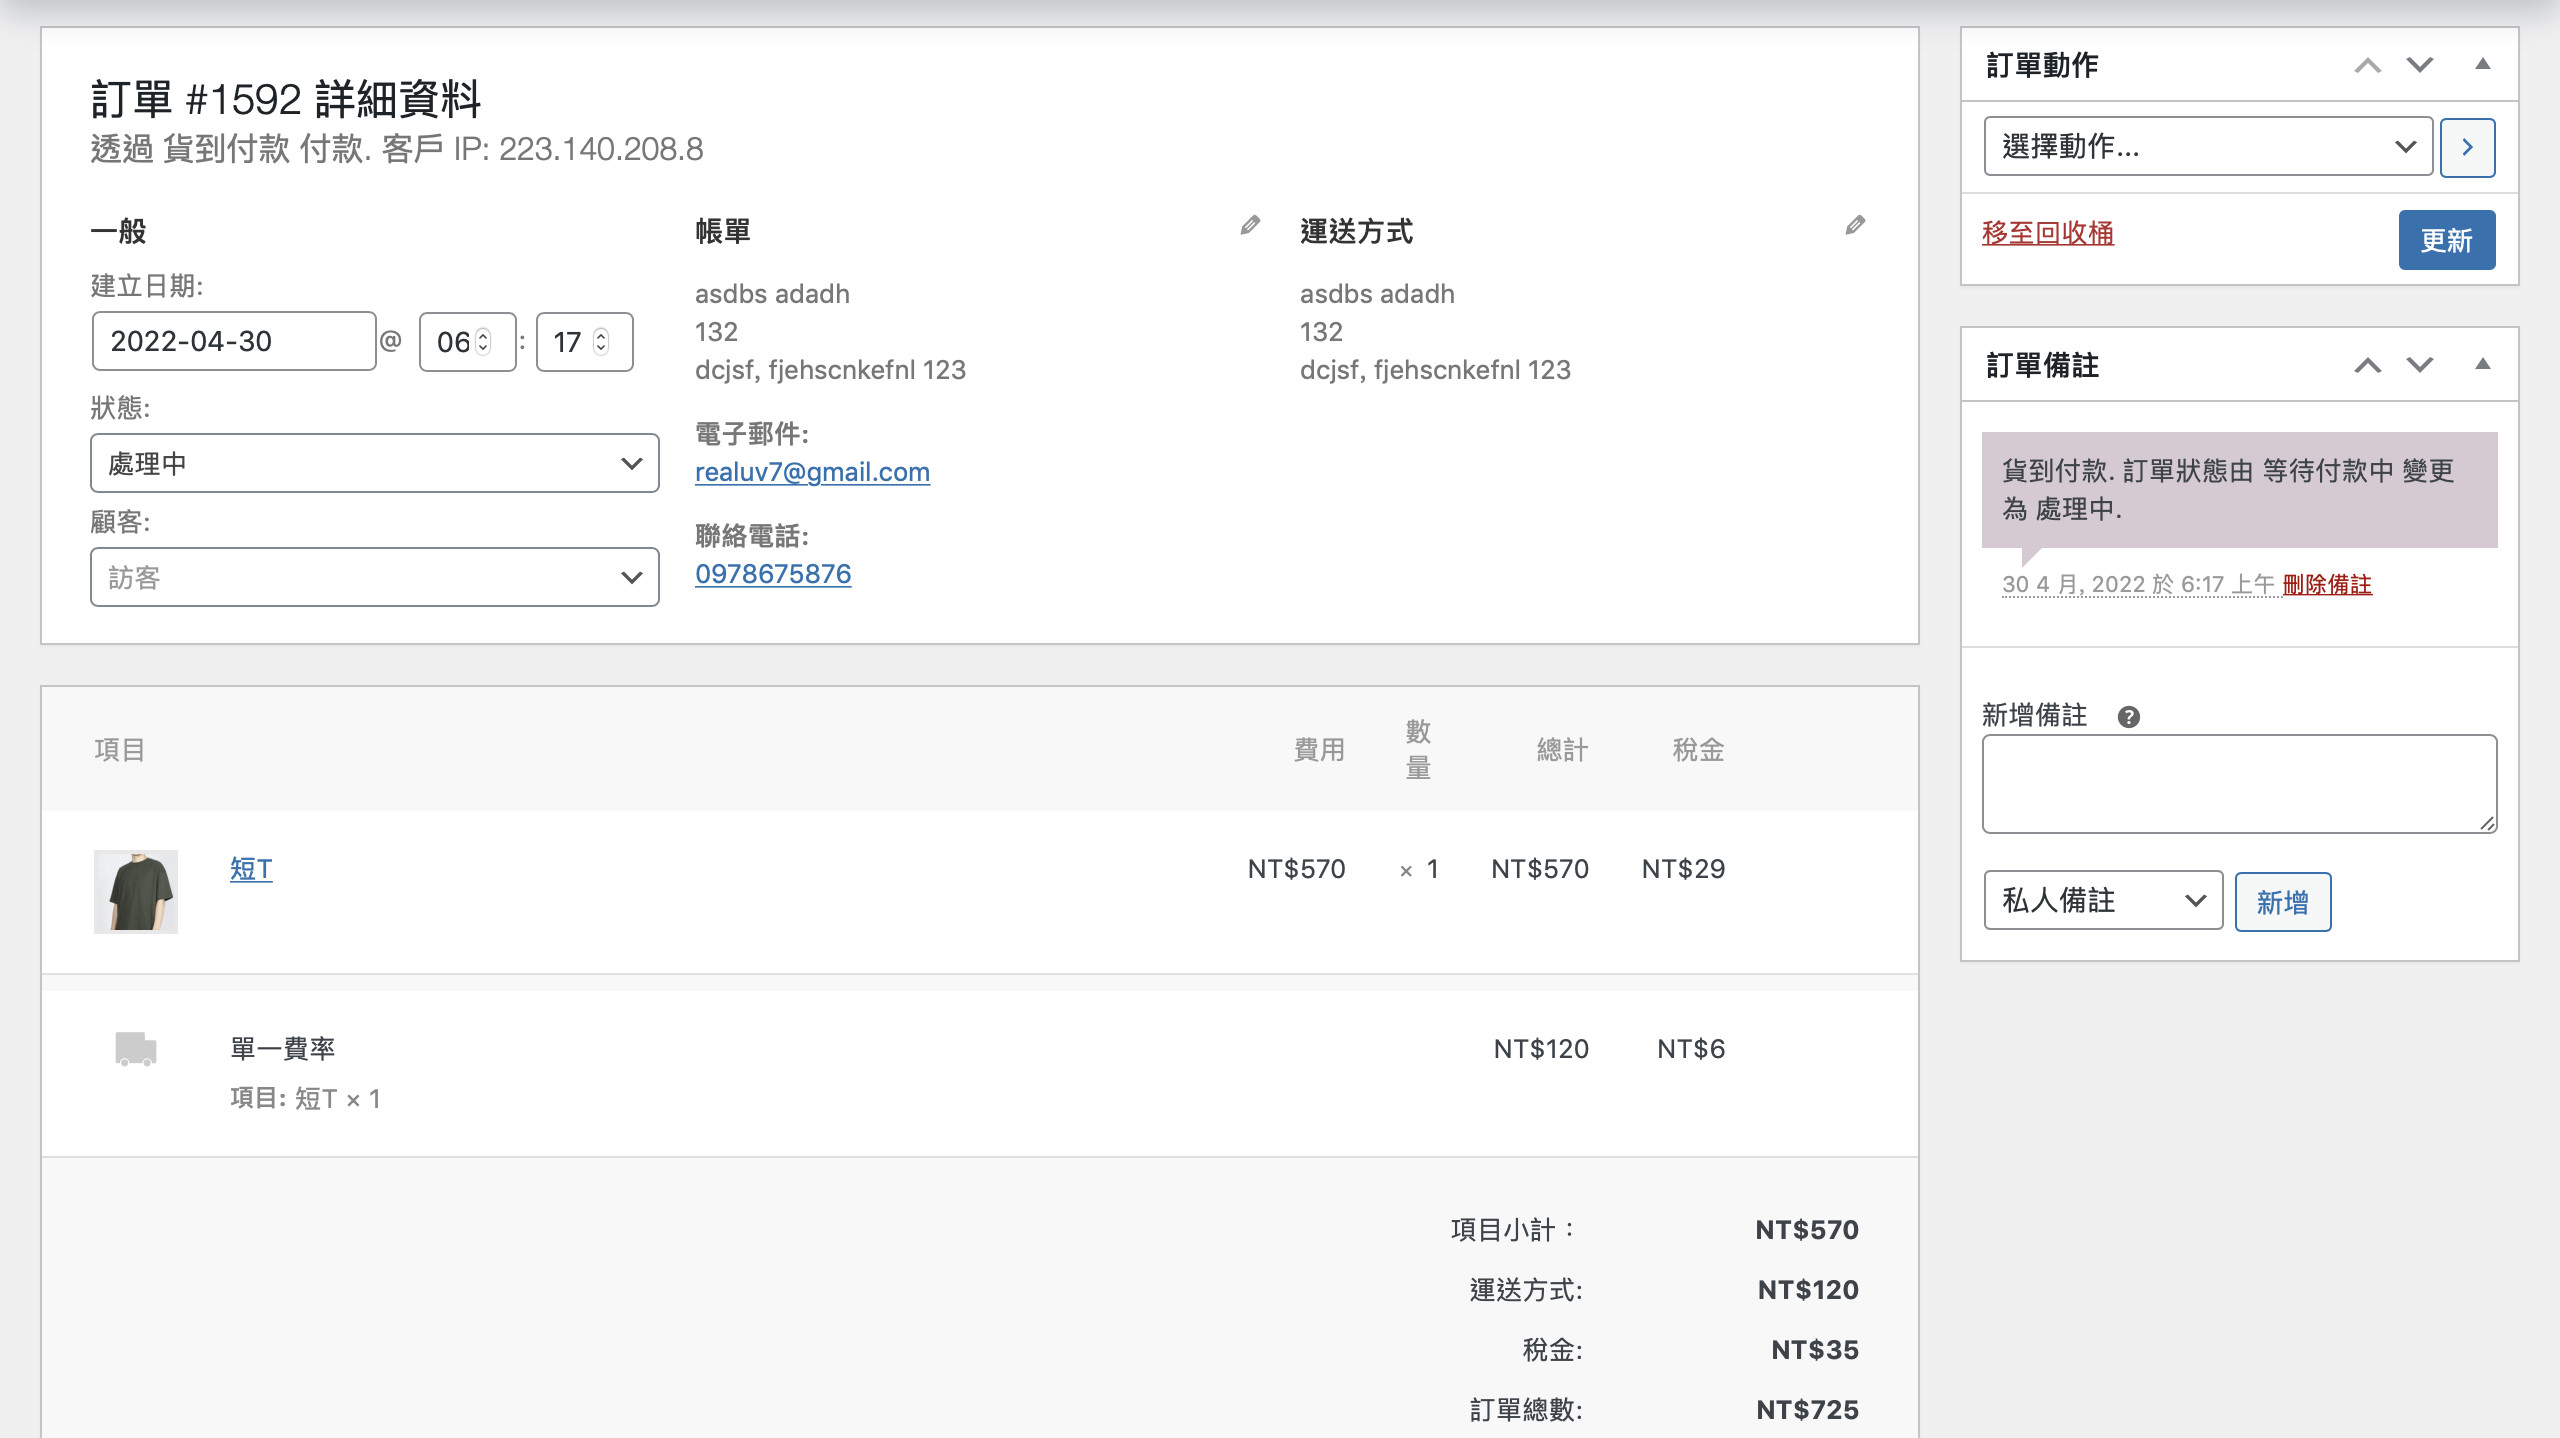Move the 訂單備註 panel down
This screenshot has height=1438, width=2560.
[2420, 365]
